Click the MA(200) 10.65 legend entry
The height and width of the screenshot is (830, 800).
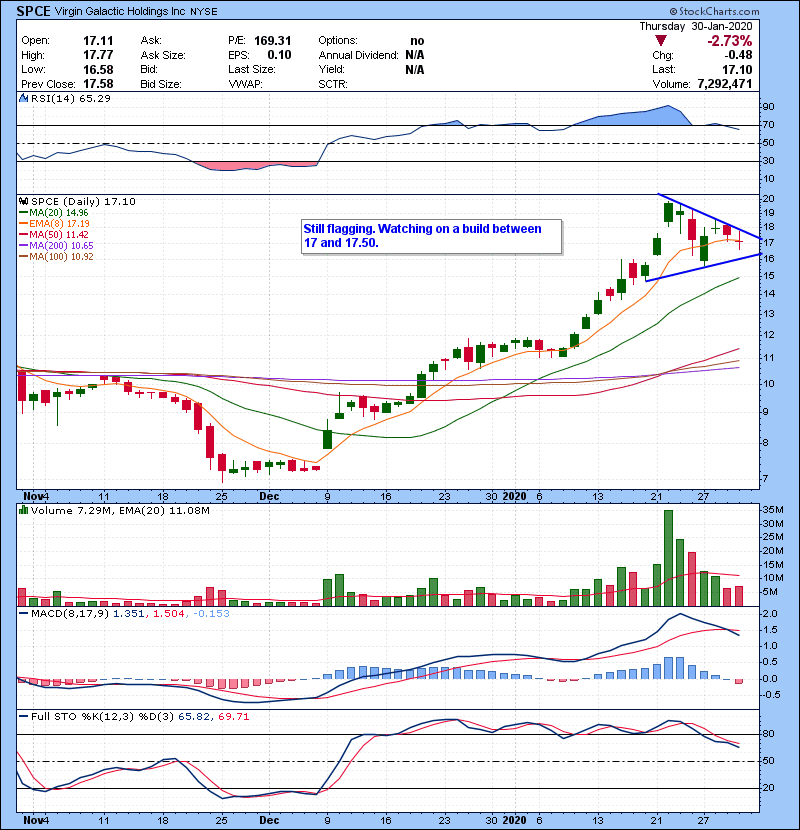(56, 246)
